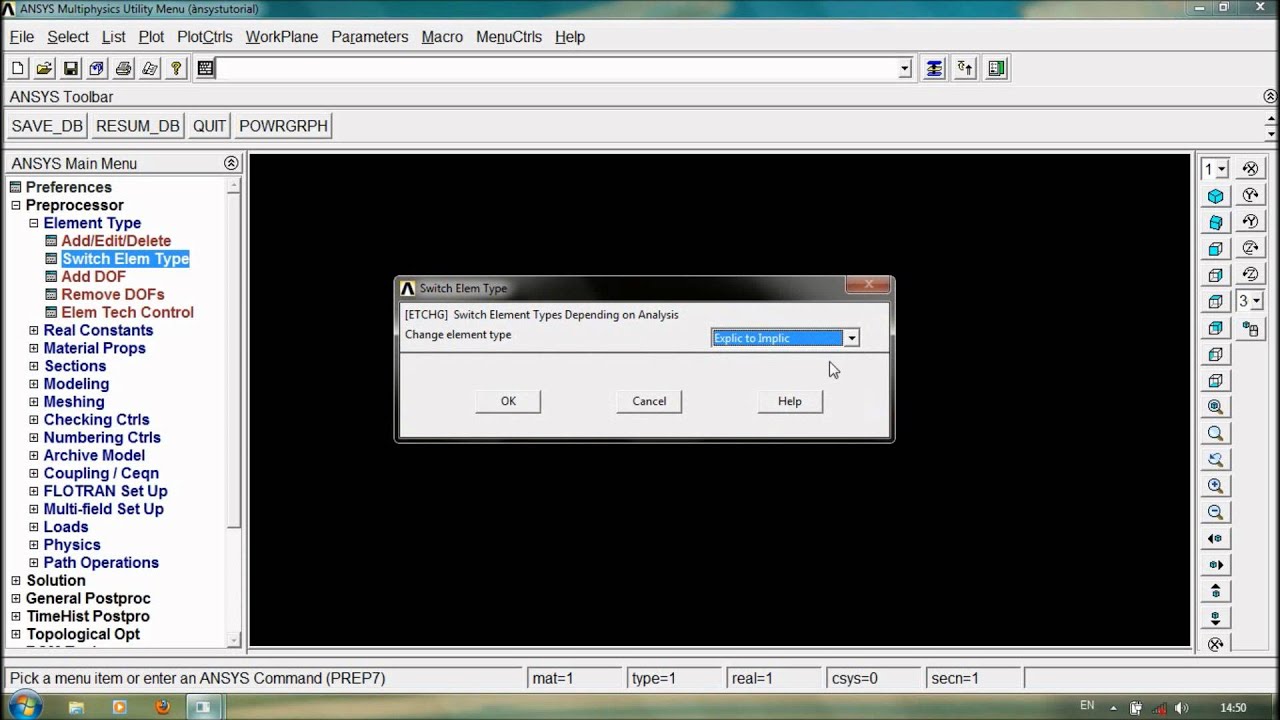This screenshot has width=1280, height=720.
Task: Click the Fit View magnifier globe icon
Action: tap(1215, 407)
